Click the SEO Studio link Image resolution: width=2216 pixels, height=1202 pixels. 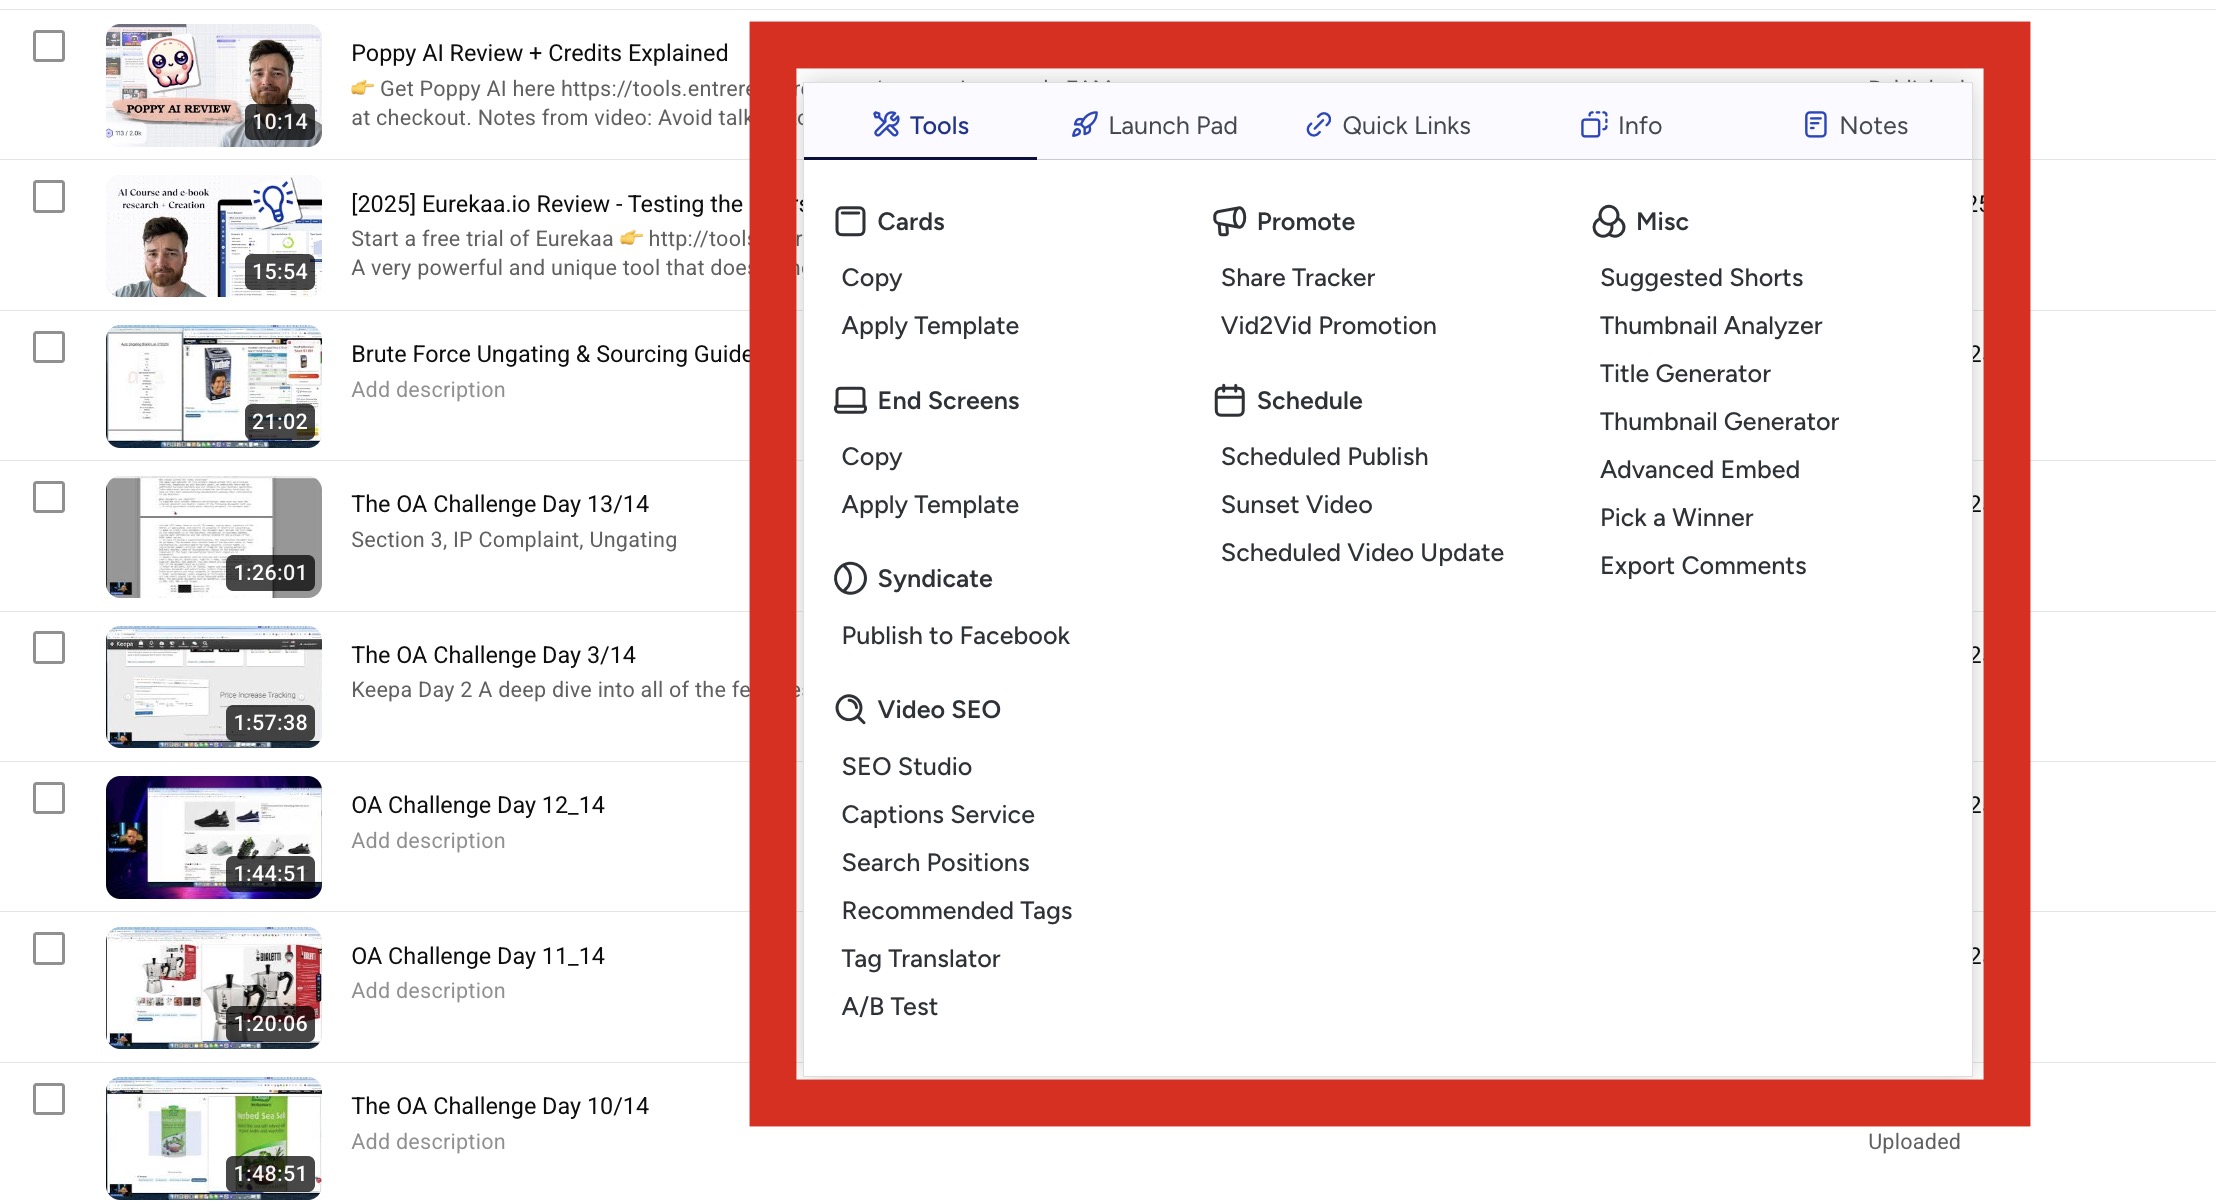(x=906, y=766)
